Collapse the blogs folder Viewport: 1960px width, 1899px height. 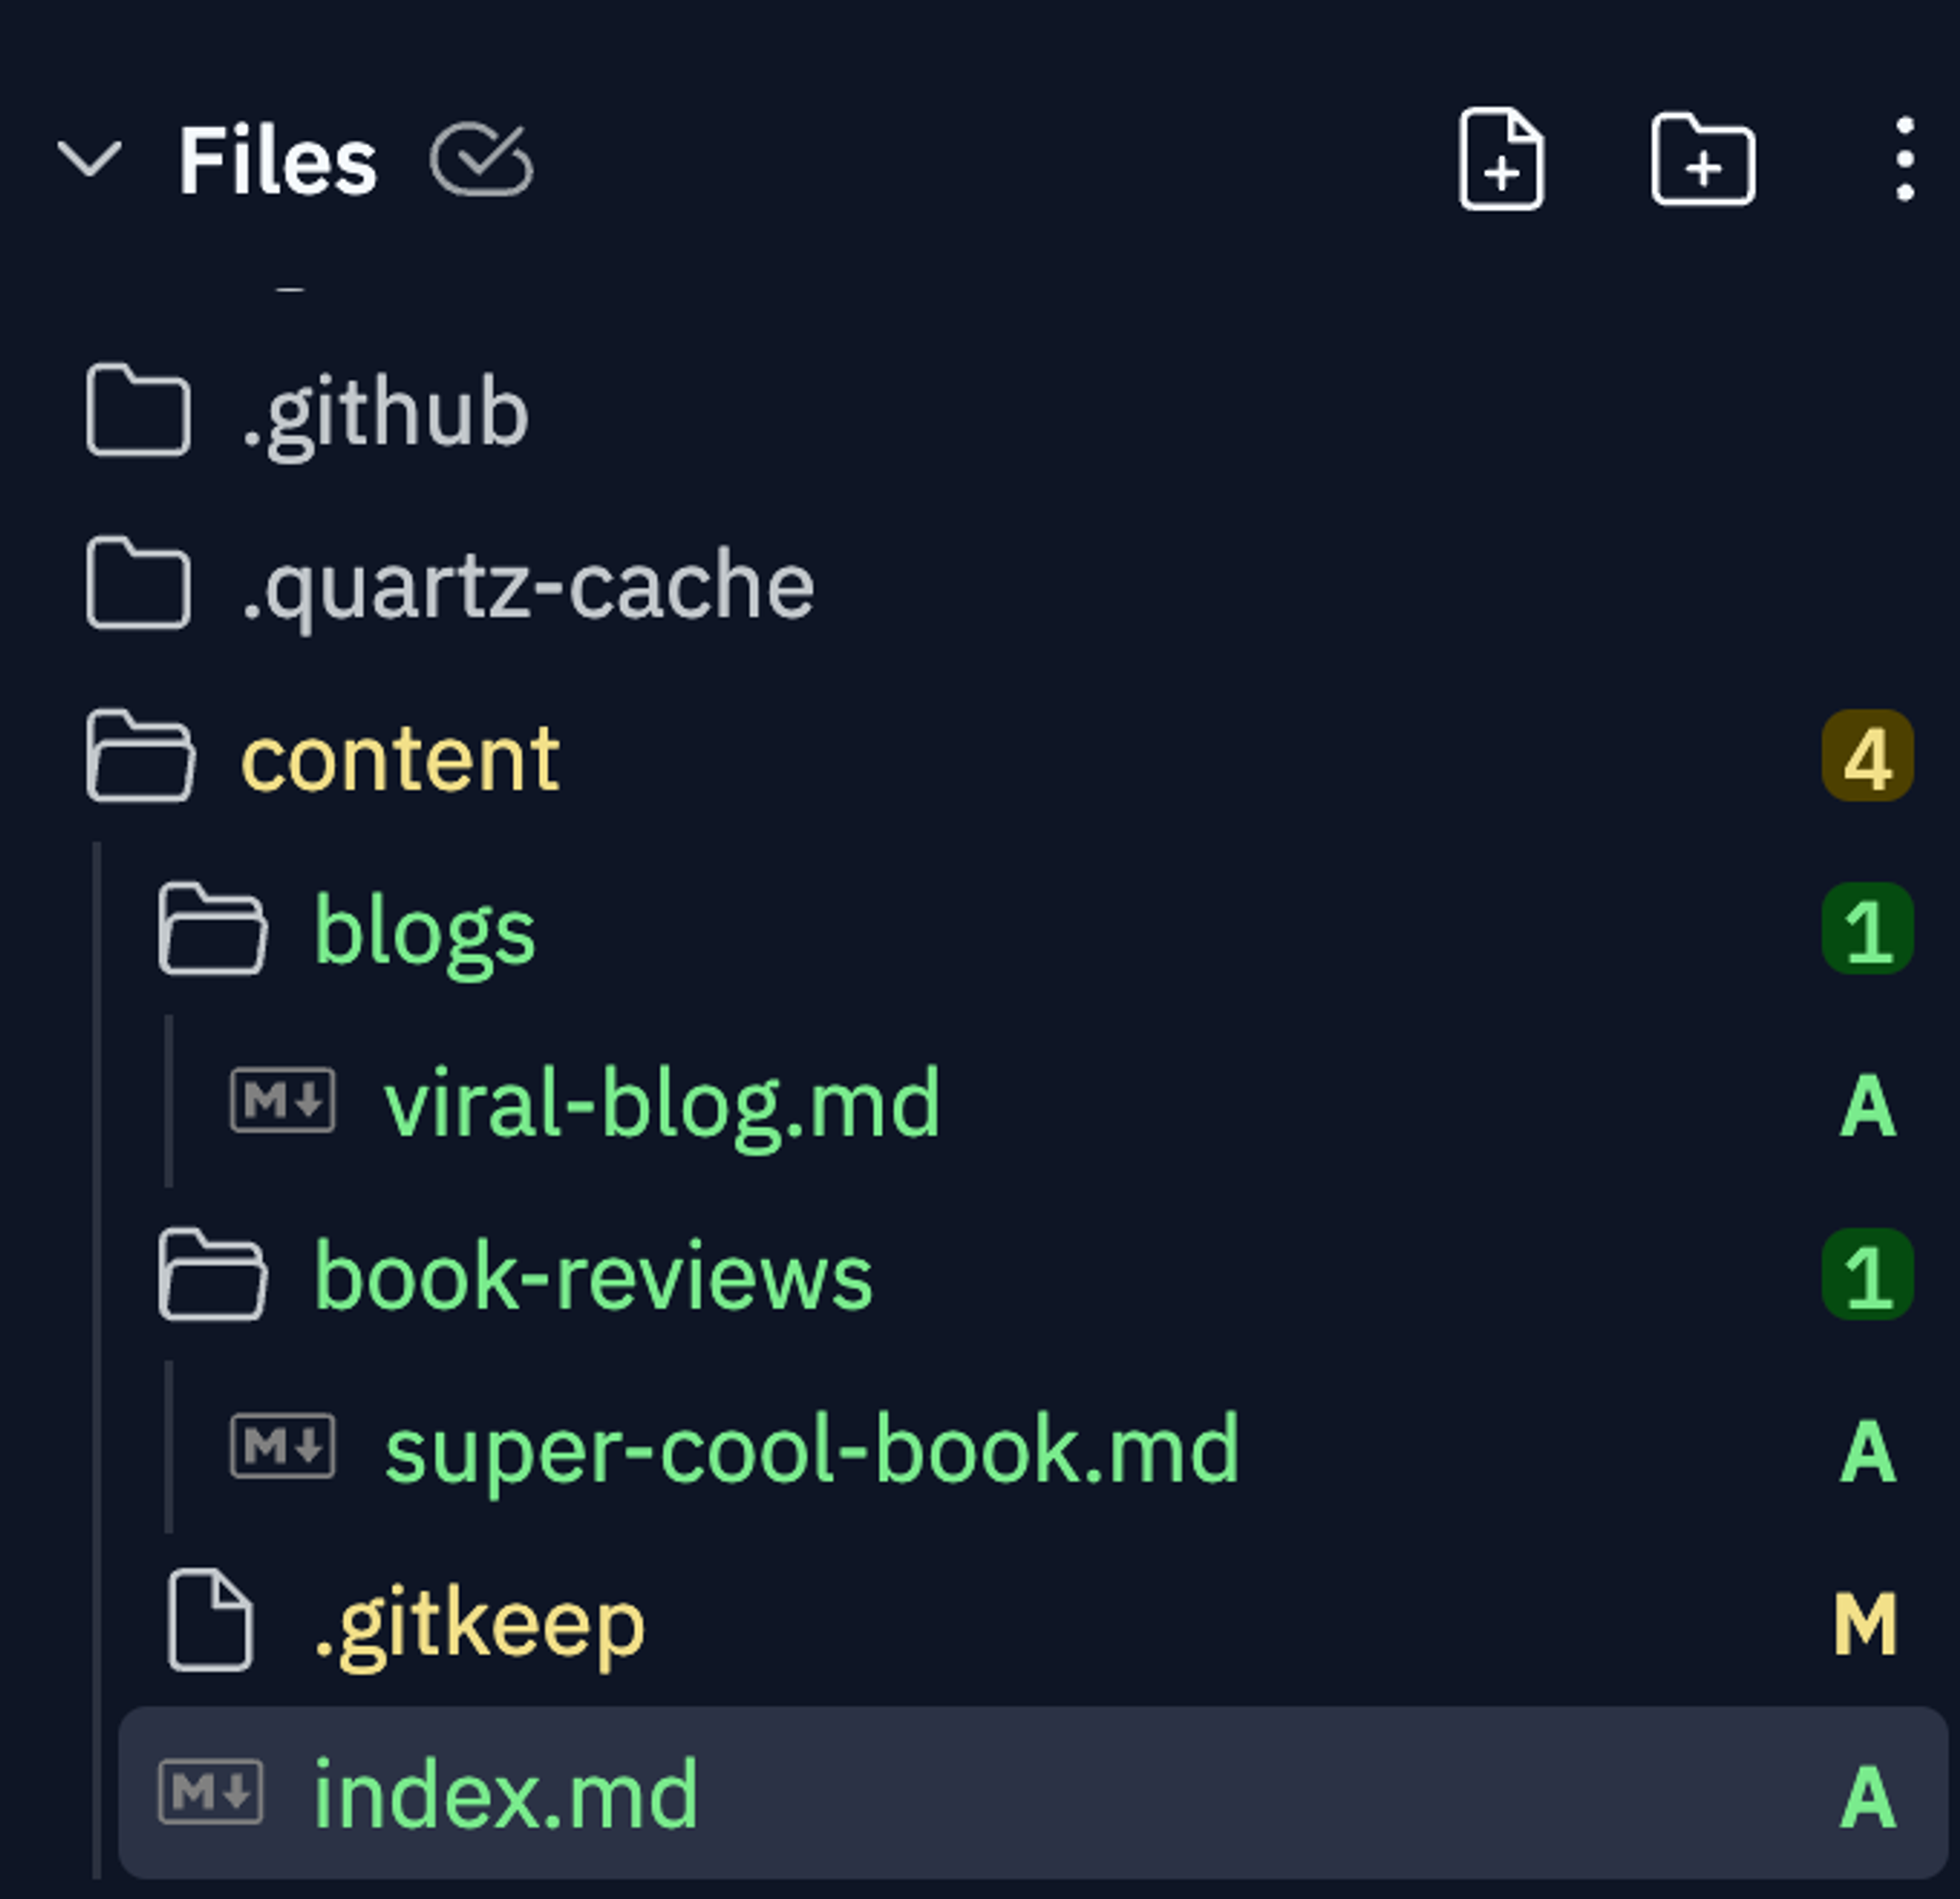424,931
